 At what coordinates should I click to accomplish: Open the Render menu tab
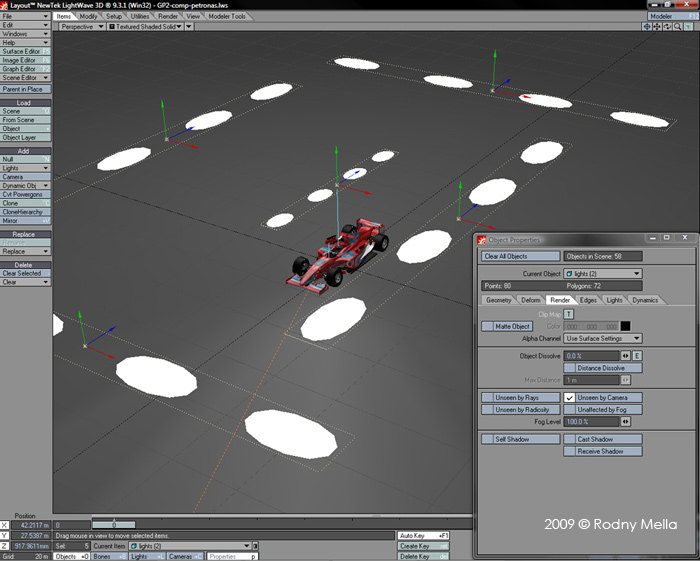click(168, 17)
